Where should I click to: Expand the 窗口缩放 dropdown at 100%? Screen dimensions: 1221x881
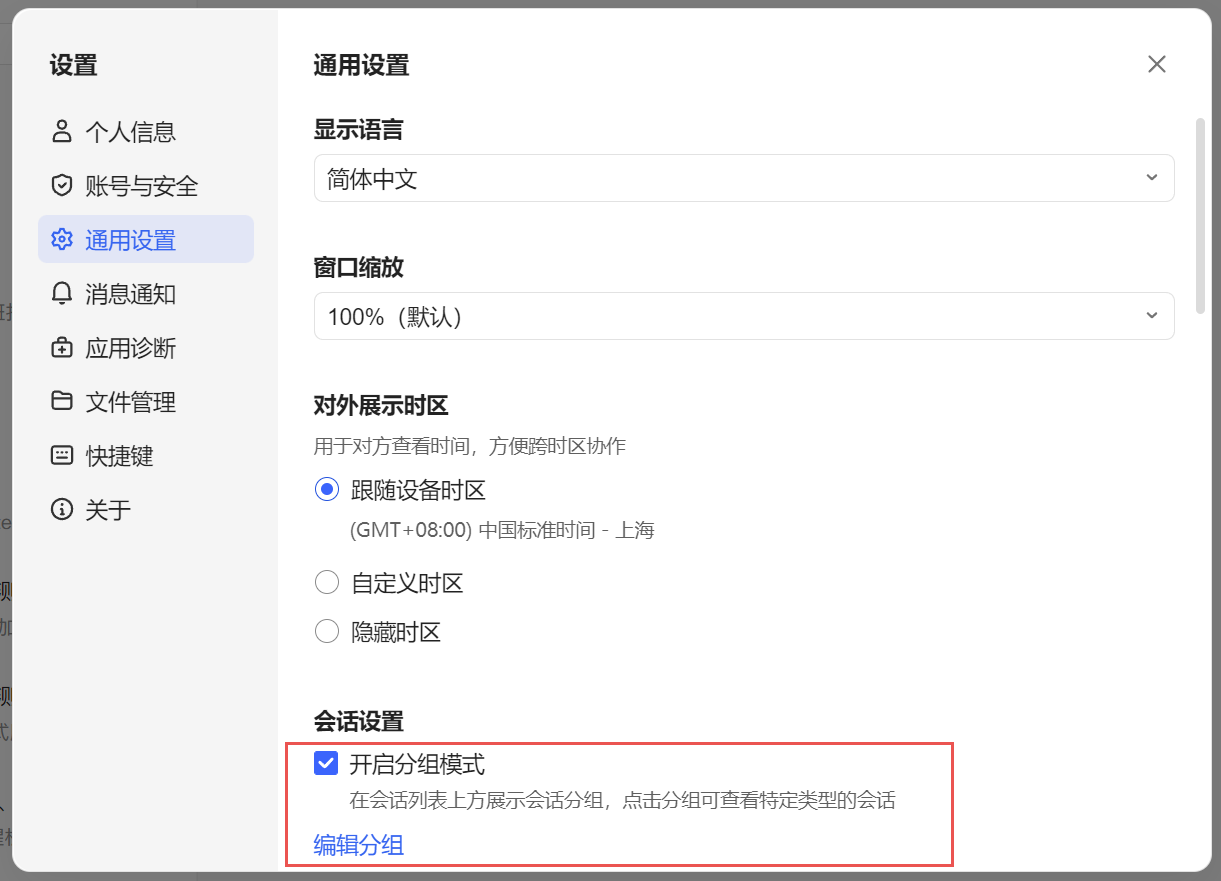tap(743, 316)
